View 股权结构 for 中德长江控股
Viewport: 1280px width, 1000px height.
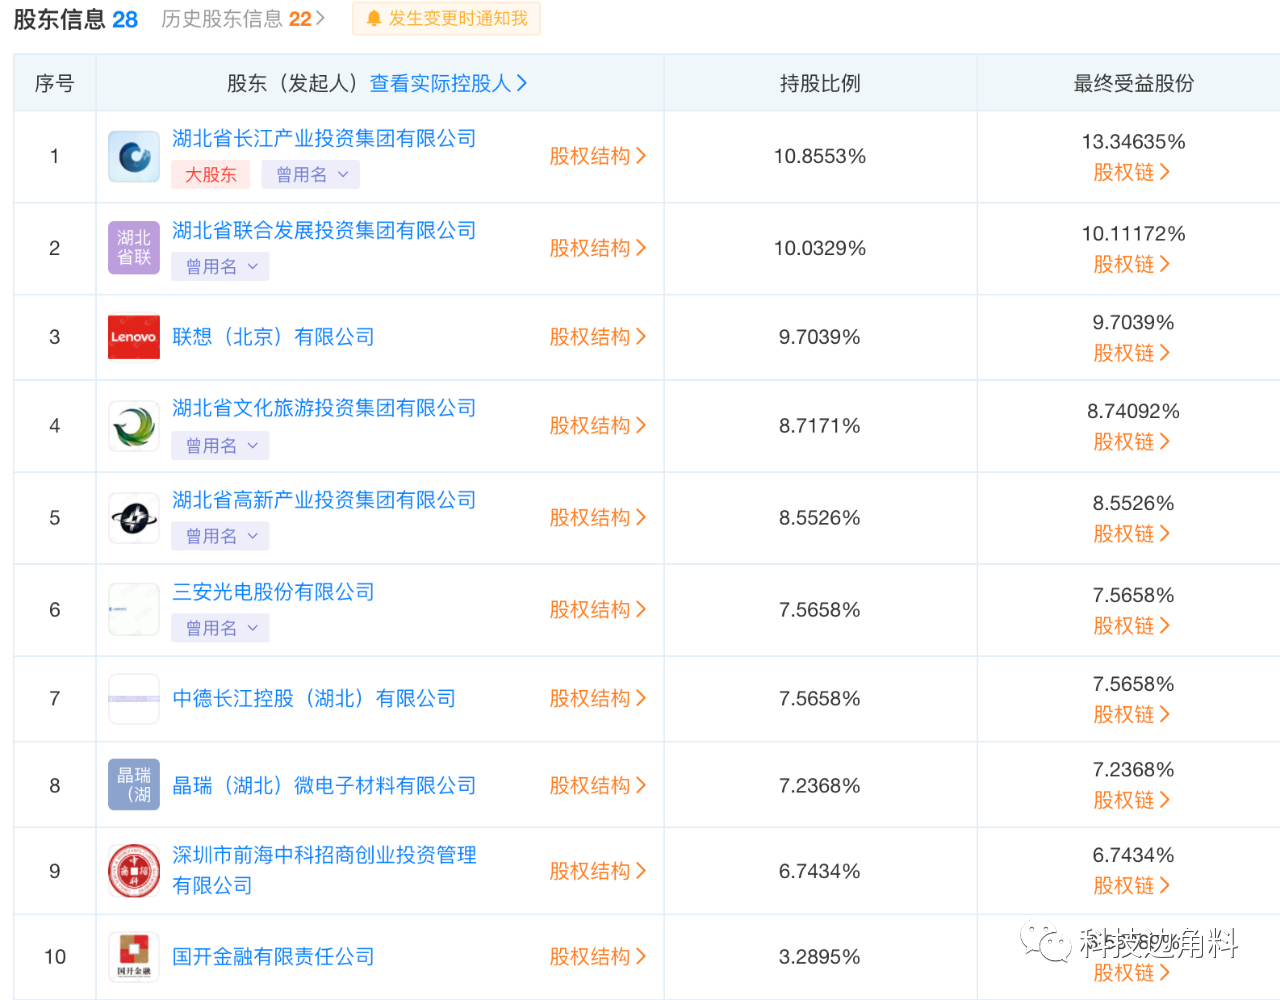coord(598,699)
